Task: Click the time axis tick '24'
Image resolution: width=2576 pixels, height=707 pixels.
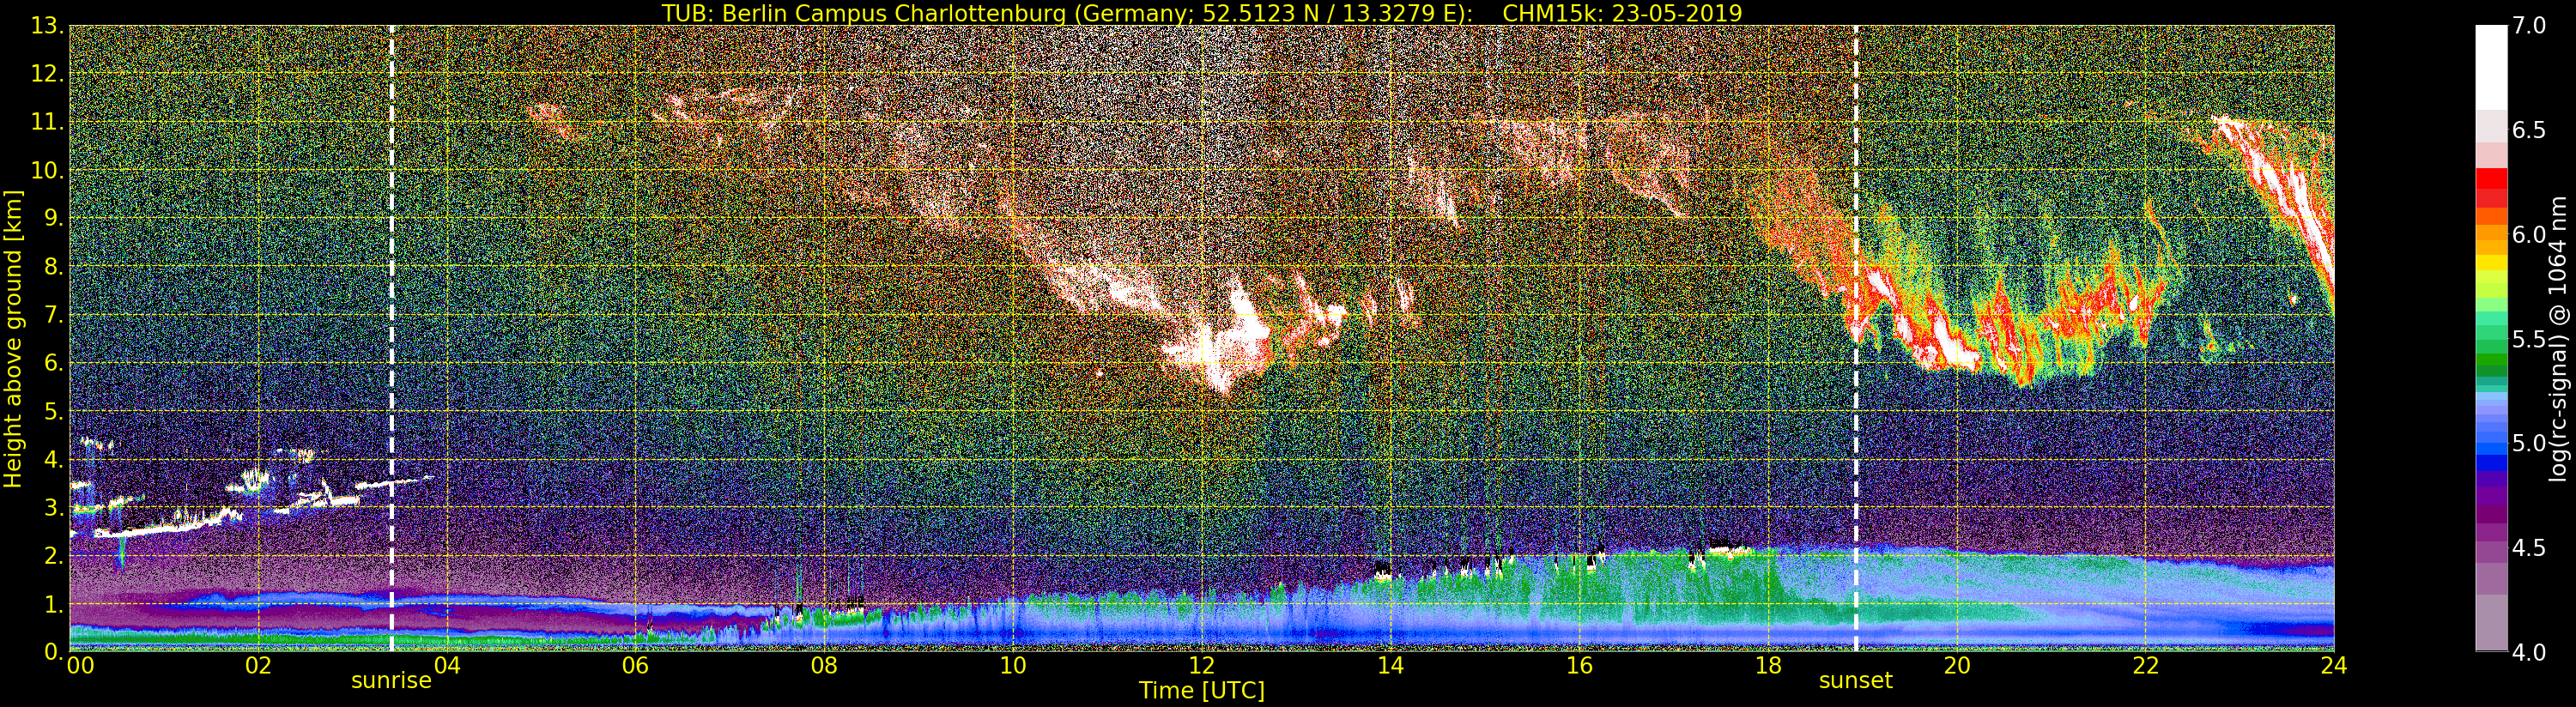Action: point(2334,666)
